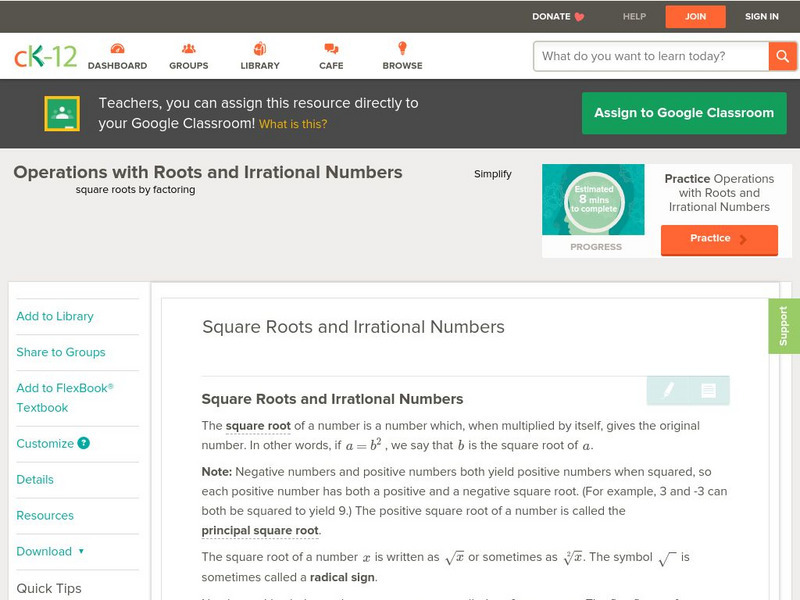The image size is (800, 600).
Task: Open the 'What is this?' link
Action: tap(293, 124)
